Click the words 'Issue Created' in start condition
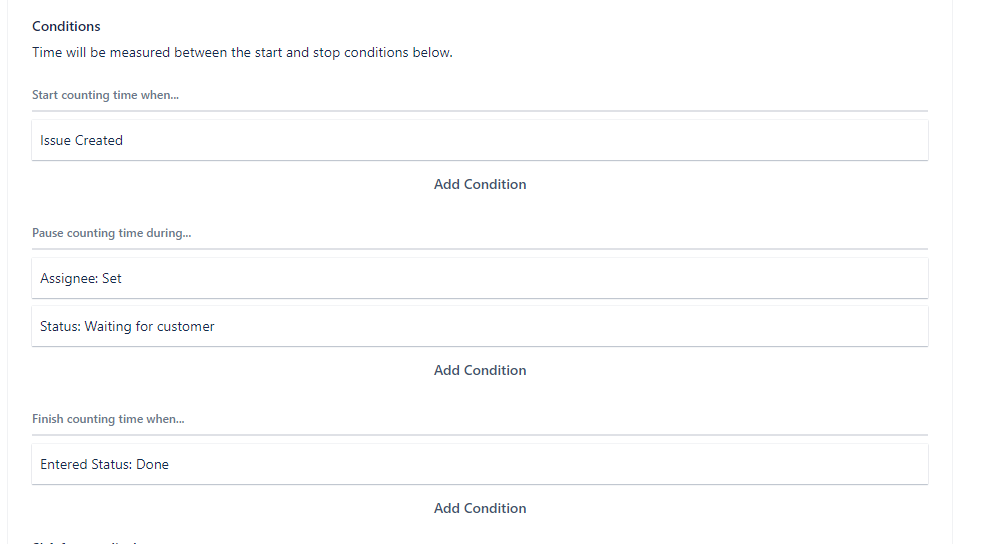Viewport: 981px width, 544px height. pyautogui.click(x=81, y=141)
